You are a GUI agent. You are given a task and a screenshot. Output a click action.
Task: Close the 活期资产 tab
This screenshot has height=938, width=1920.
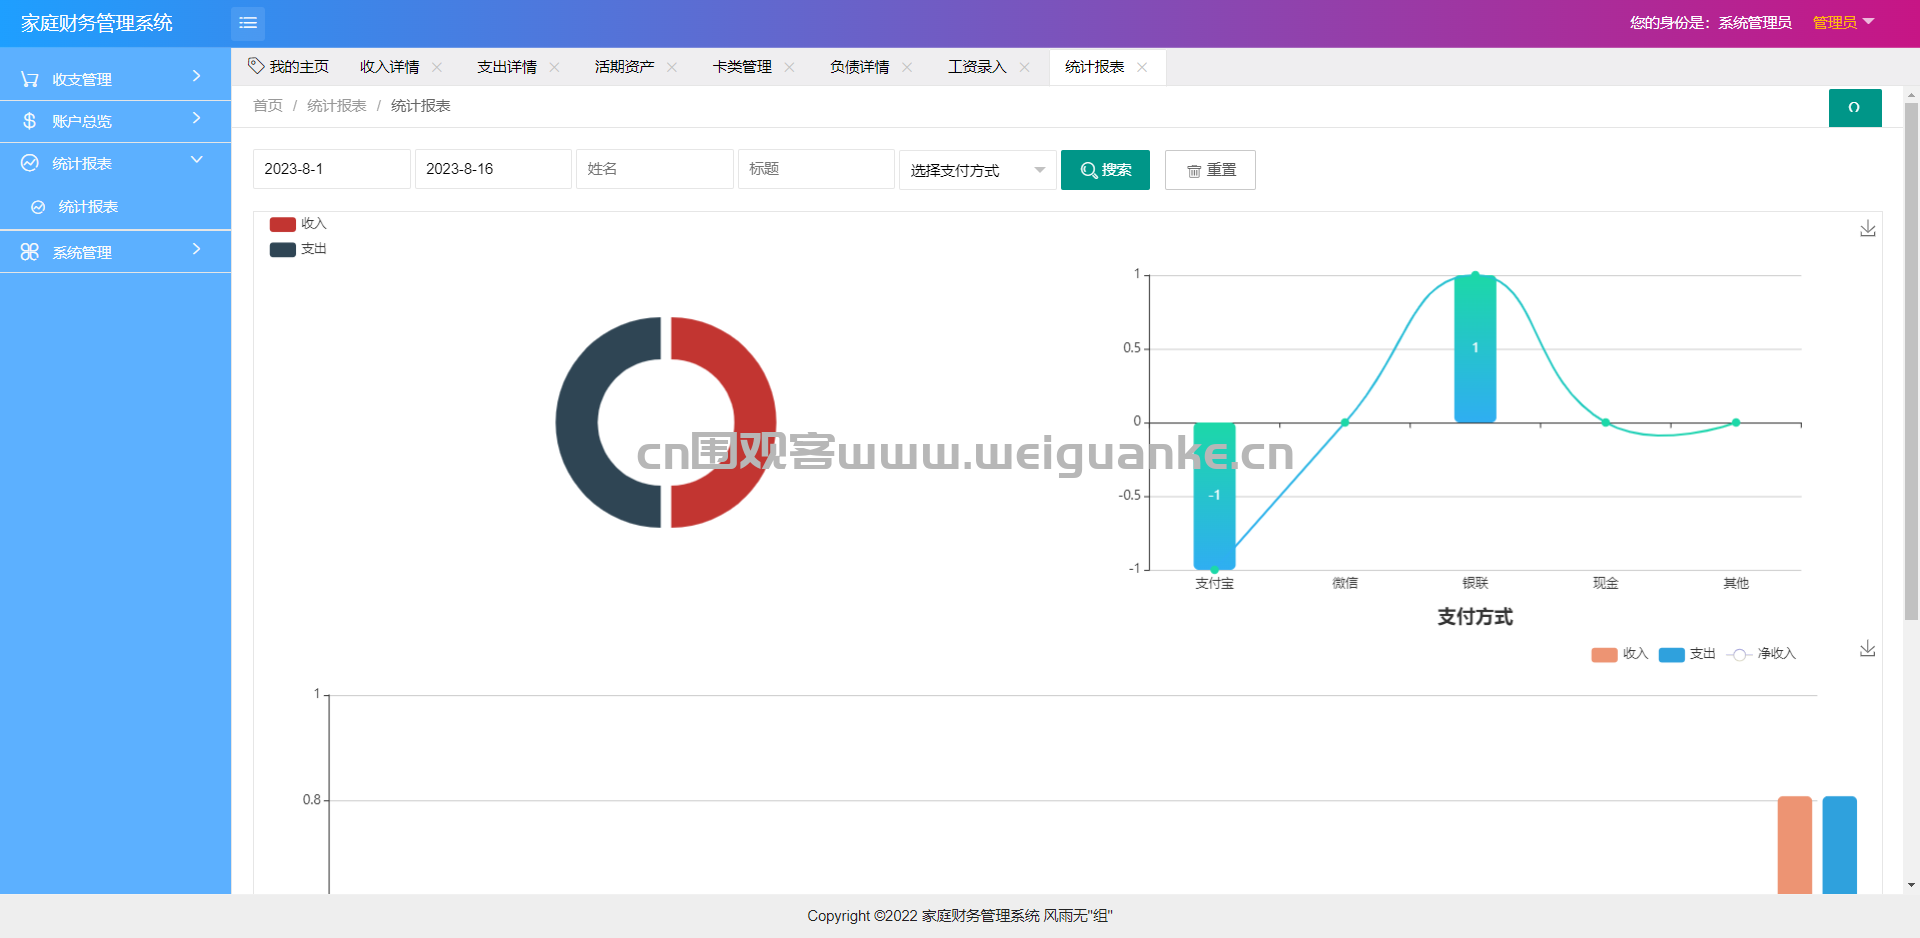672,67
